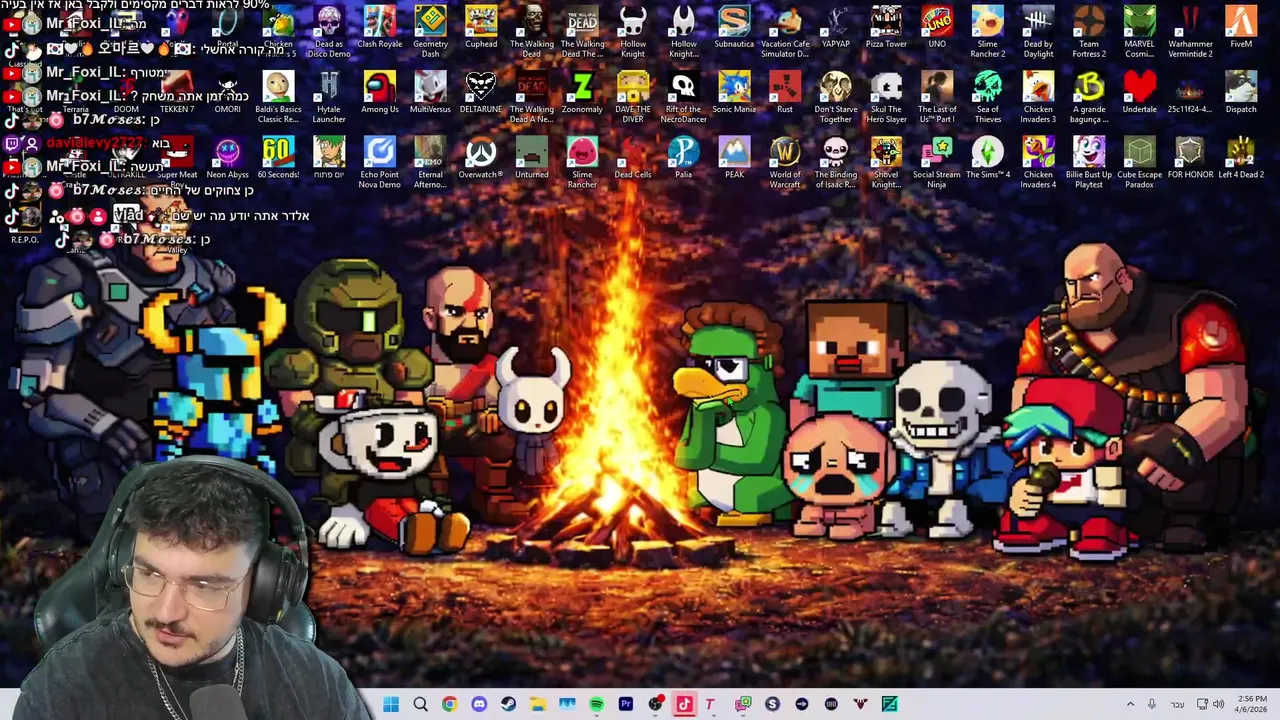Open Billie Bust Up Playtest icon
The height and width of the screenshot is (720, 1280).
point(1089,162)
